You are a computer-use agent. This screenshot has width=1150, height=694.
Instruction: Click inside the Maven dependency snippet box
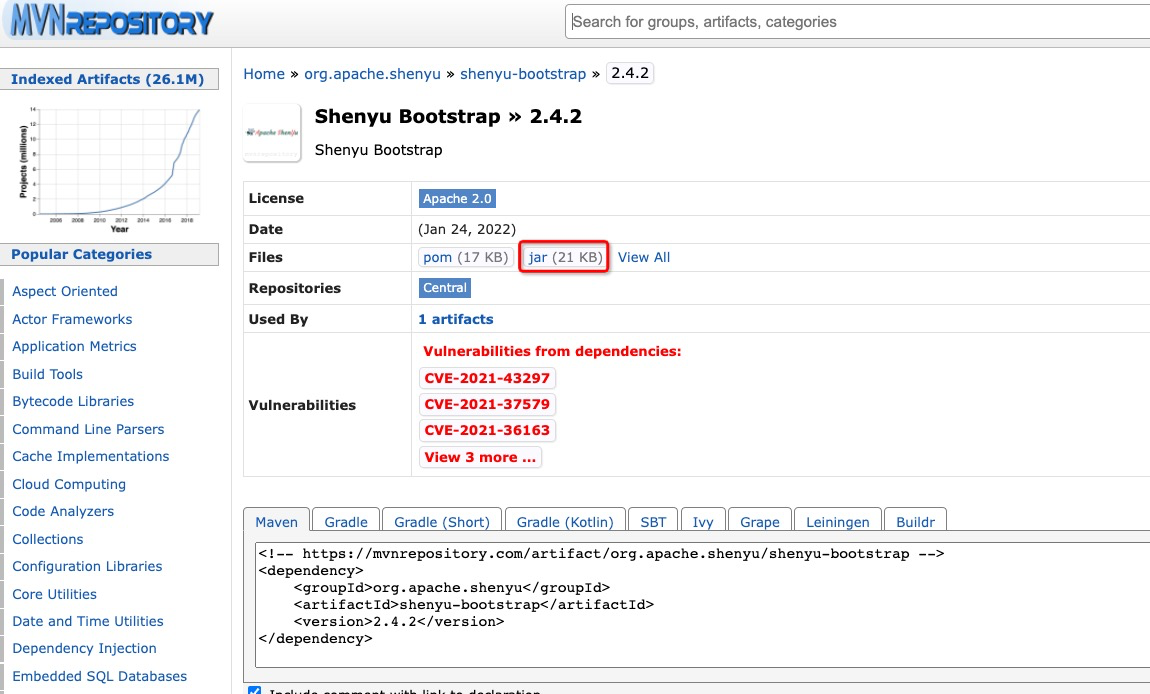coord(703,604)
